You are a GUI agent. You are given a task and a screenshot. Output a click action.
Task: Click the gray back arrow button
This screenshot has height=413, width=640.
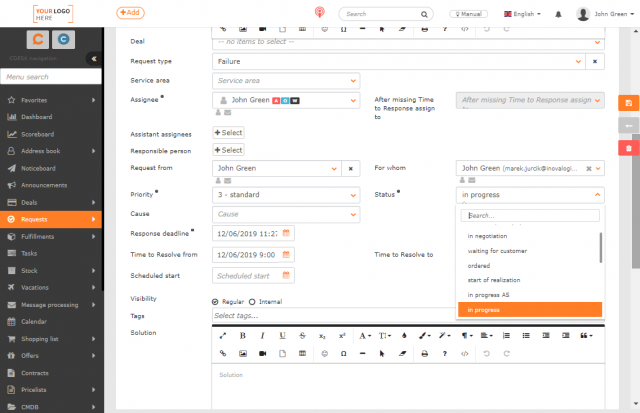click(629, 126)
